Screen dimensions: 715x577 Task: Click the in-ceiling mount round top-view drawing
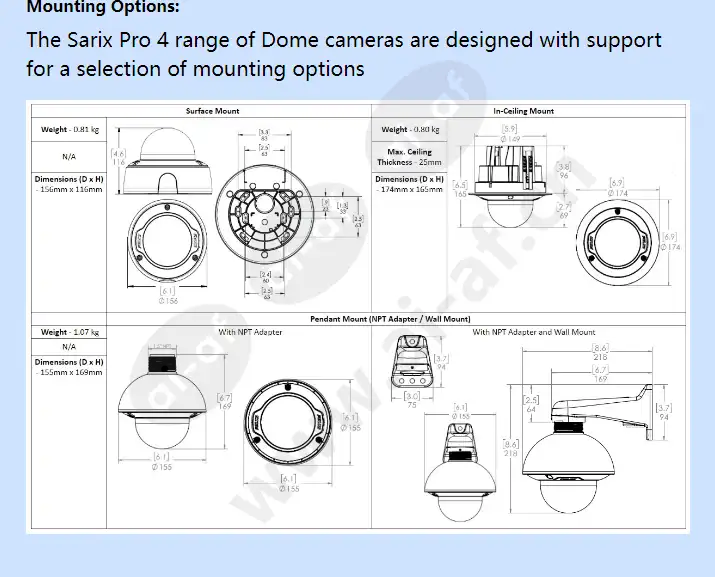618,242
